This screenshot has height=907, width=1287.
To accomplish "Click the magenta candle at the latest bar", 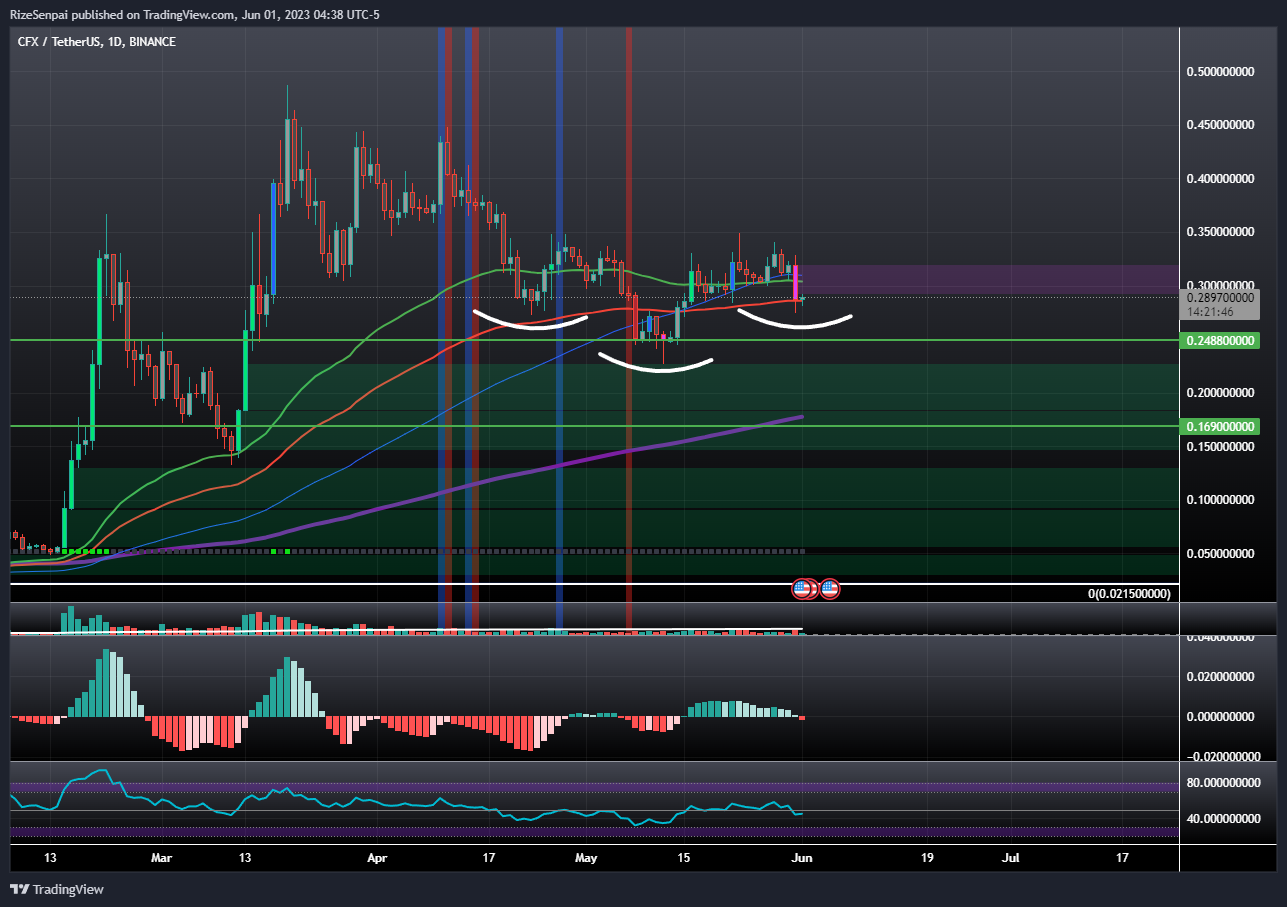I will click(796, 282).
